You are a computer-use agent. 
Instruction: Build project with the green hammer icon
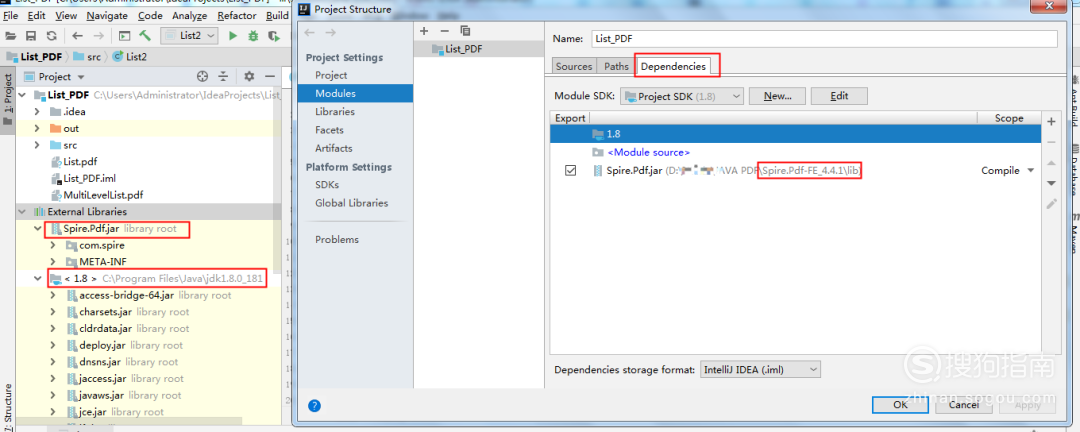tap(145, 36)
